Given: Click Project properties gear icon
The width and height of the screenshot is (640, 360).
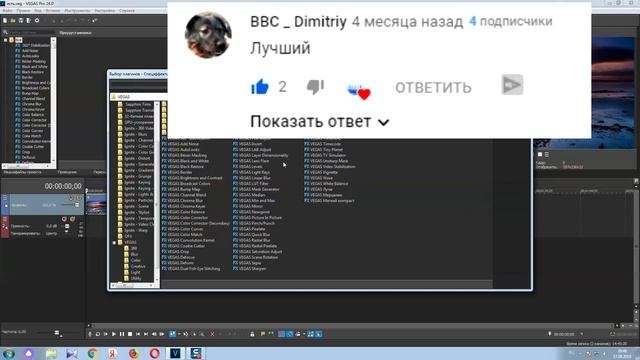Looking at the screenshot, I should tap(37, 20).
